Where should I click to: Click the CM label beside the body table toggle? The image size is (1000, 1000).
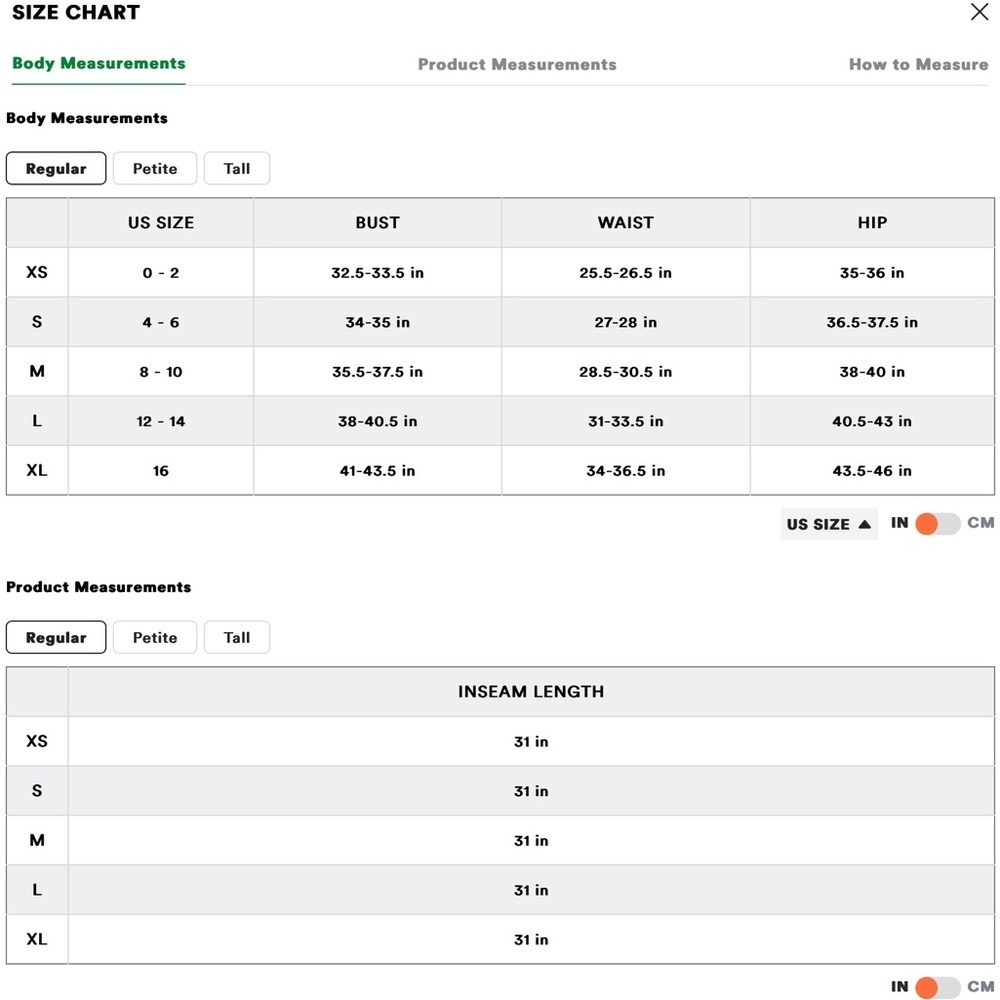point(980,523)
